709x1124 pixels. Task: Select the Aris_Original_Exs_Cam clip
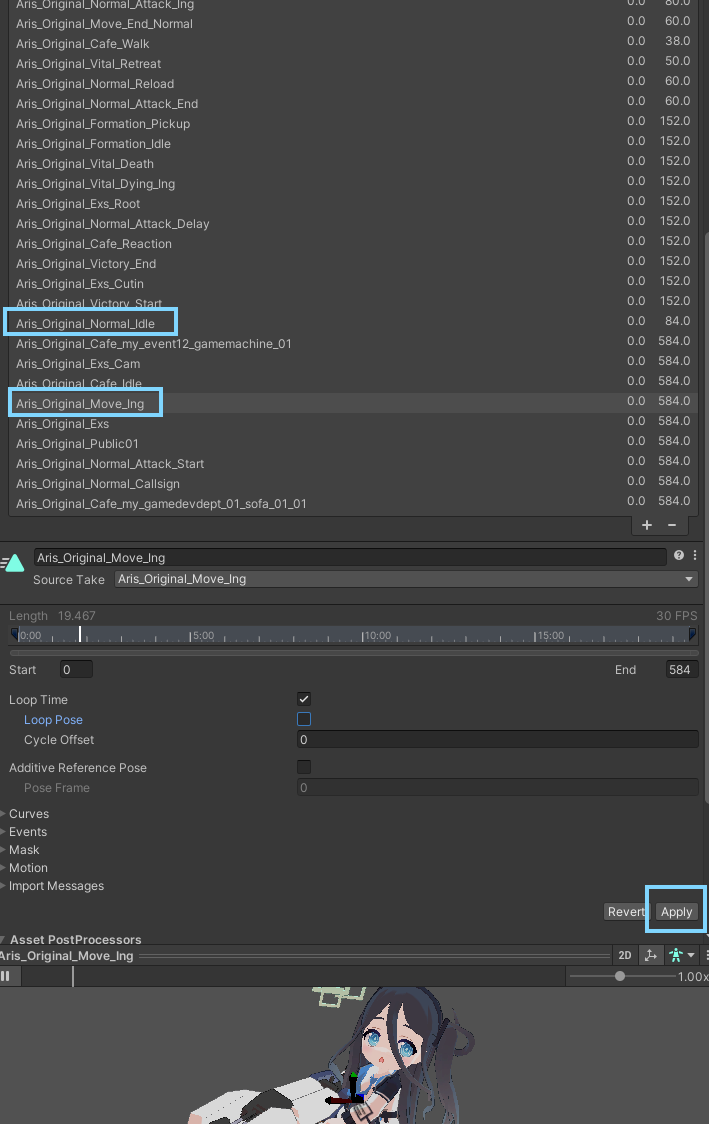click(x=78, y=364)
